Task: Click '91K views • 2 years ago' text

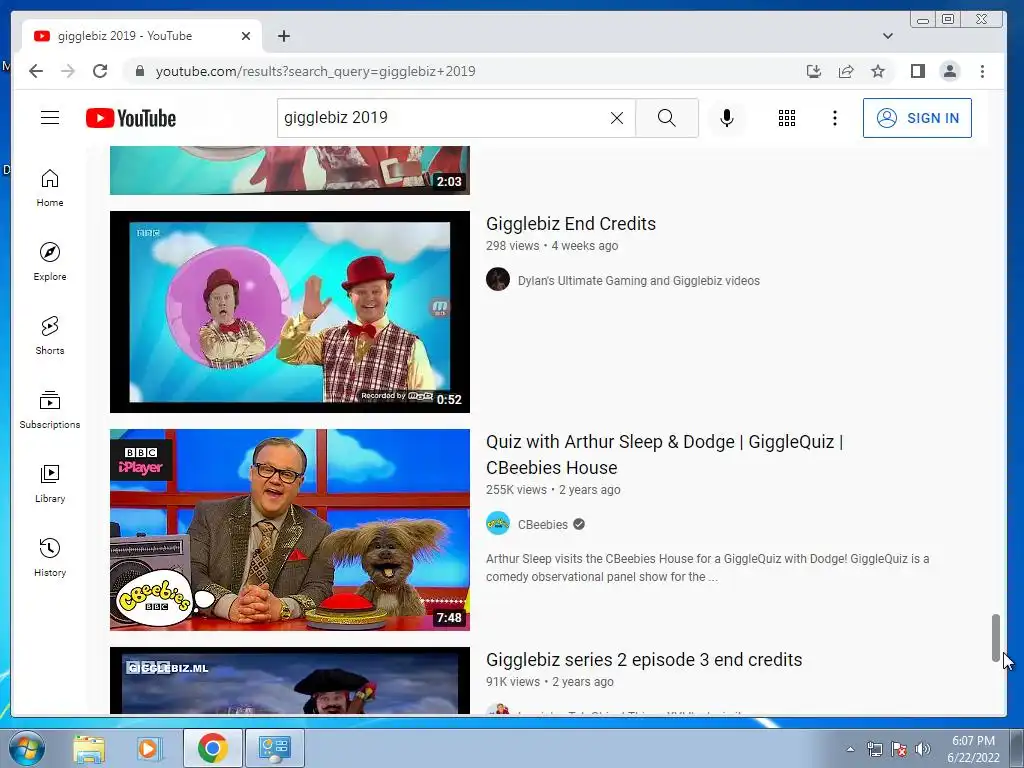Action: (x=550, y=682)
